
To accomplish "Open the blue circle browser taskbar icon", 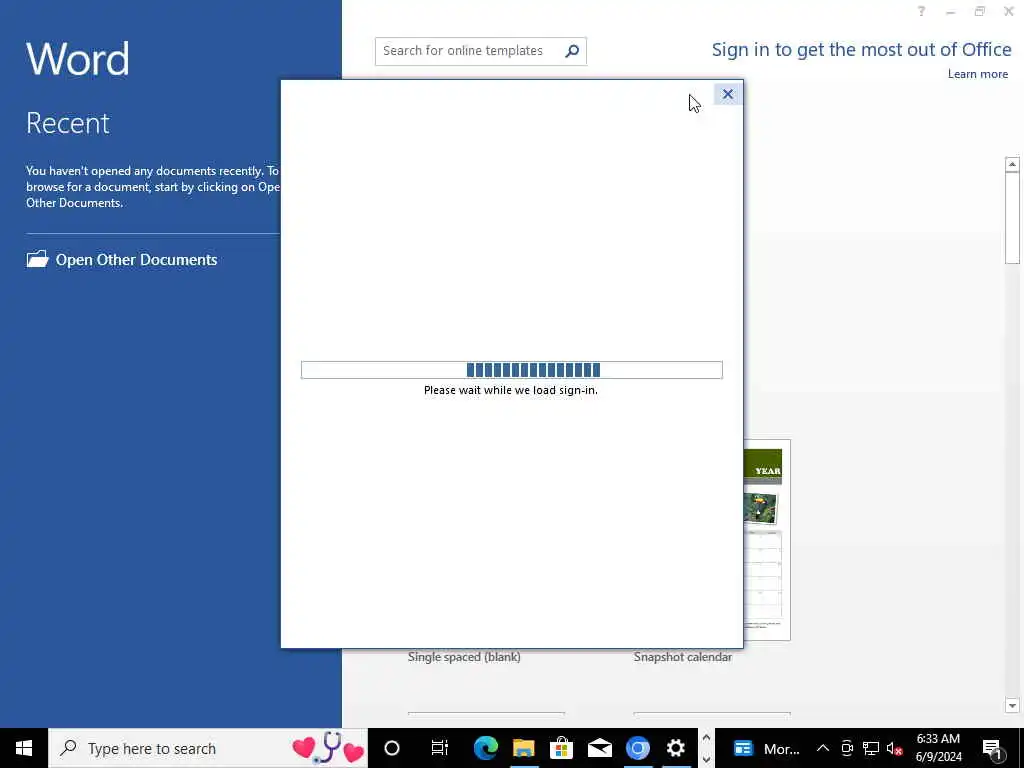I will pyautogui.click(x=637, y=748).
